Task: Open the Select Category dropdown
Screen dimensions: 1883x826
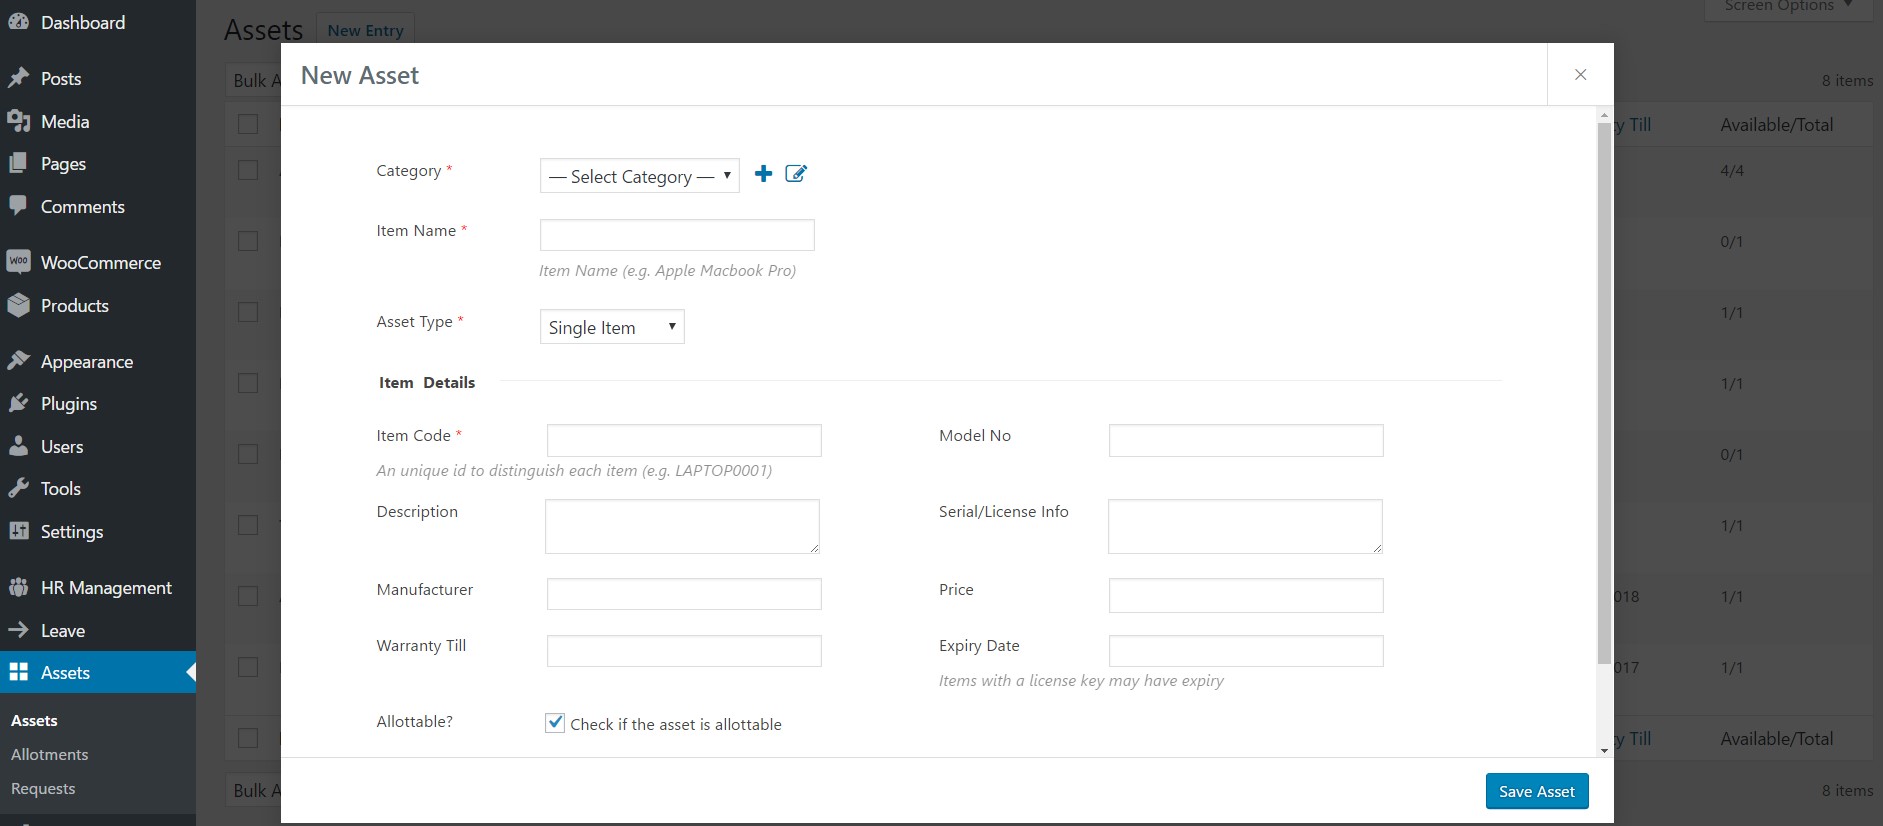Action: (x=639, y=176)
